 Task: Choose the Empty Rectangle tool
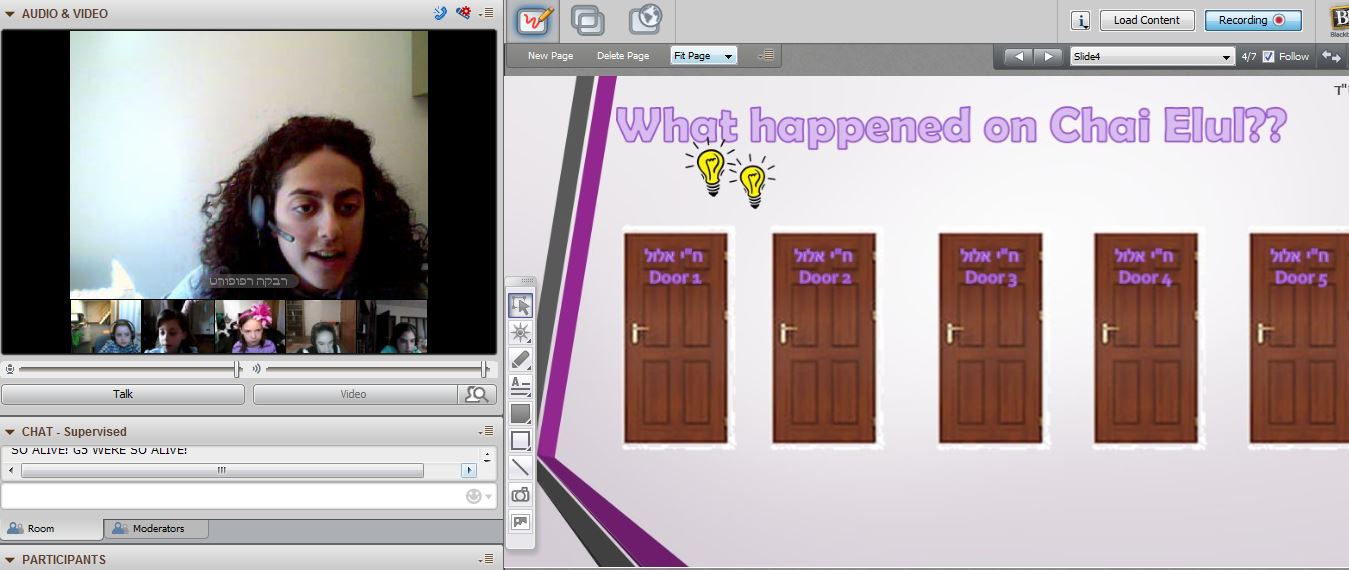(520, 440)
